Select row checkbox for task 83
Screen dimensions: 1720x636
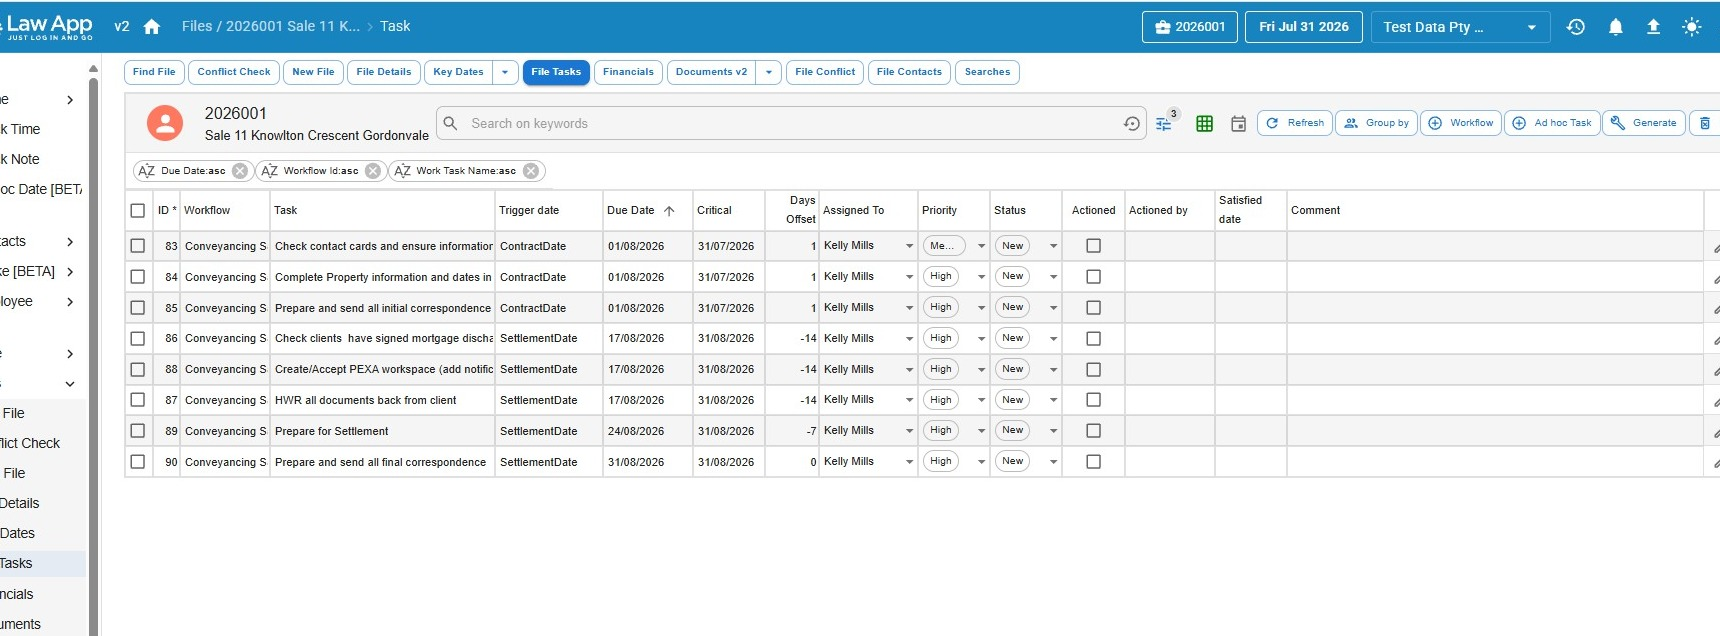tap(138, 246)
